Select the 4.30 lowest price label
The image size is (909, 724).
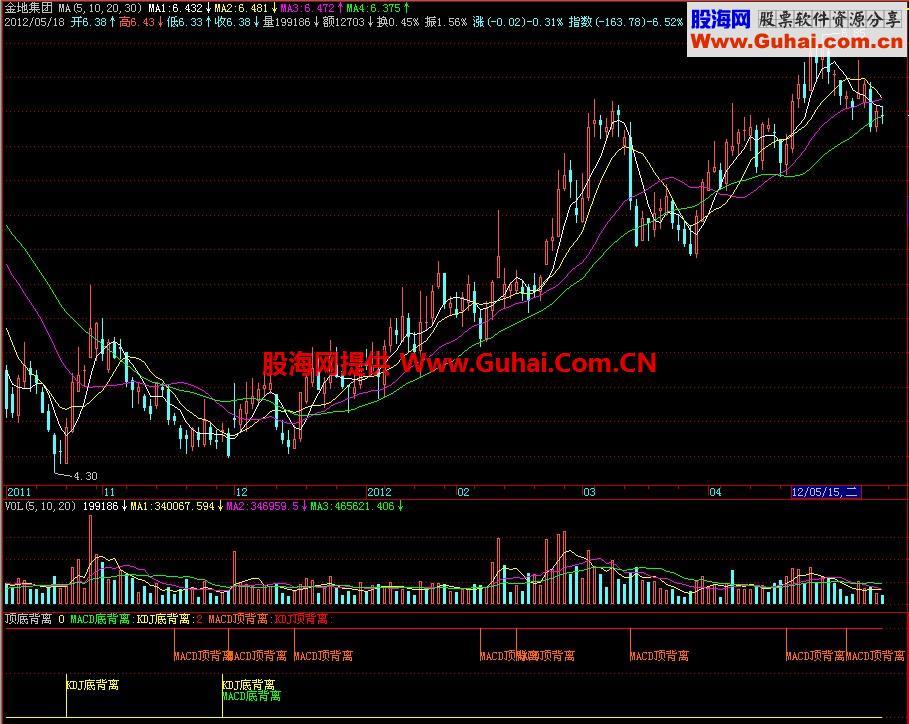pos(84,476)
